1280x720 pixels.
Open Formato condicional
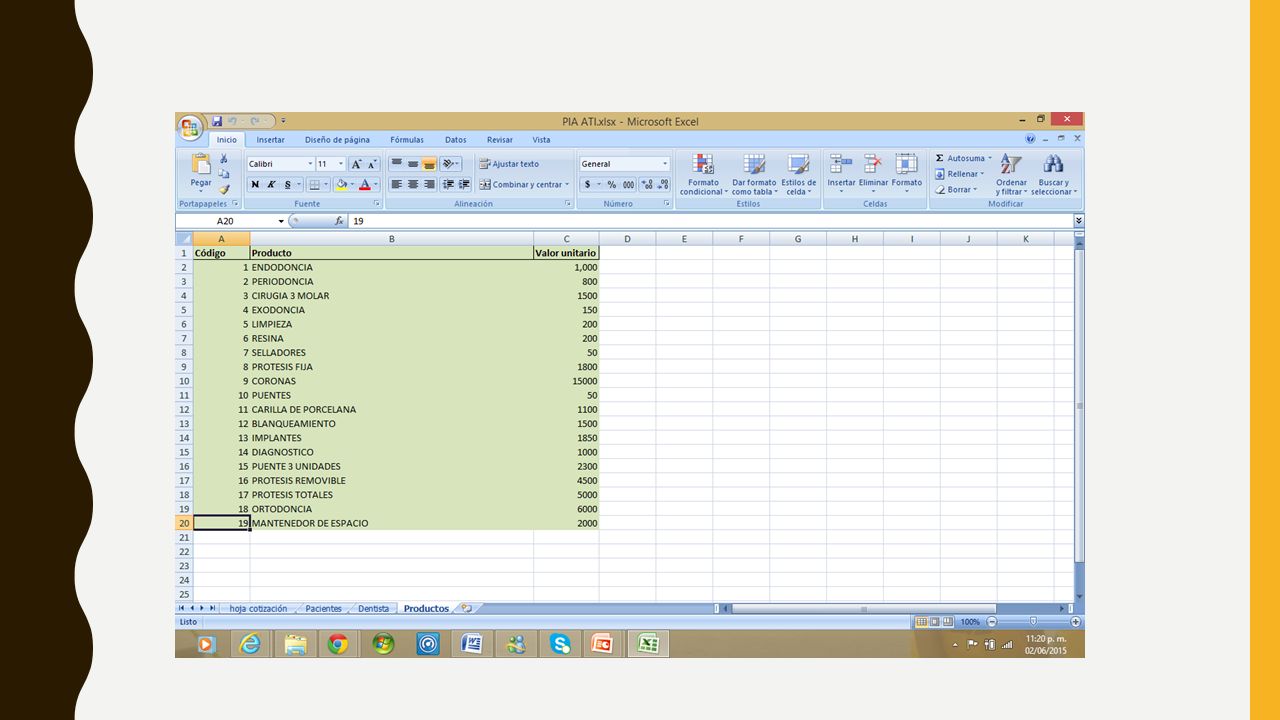click(x=703, y=175)
